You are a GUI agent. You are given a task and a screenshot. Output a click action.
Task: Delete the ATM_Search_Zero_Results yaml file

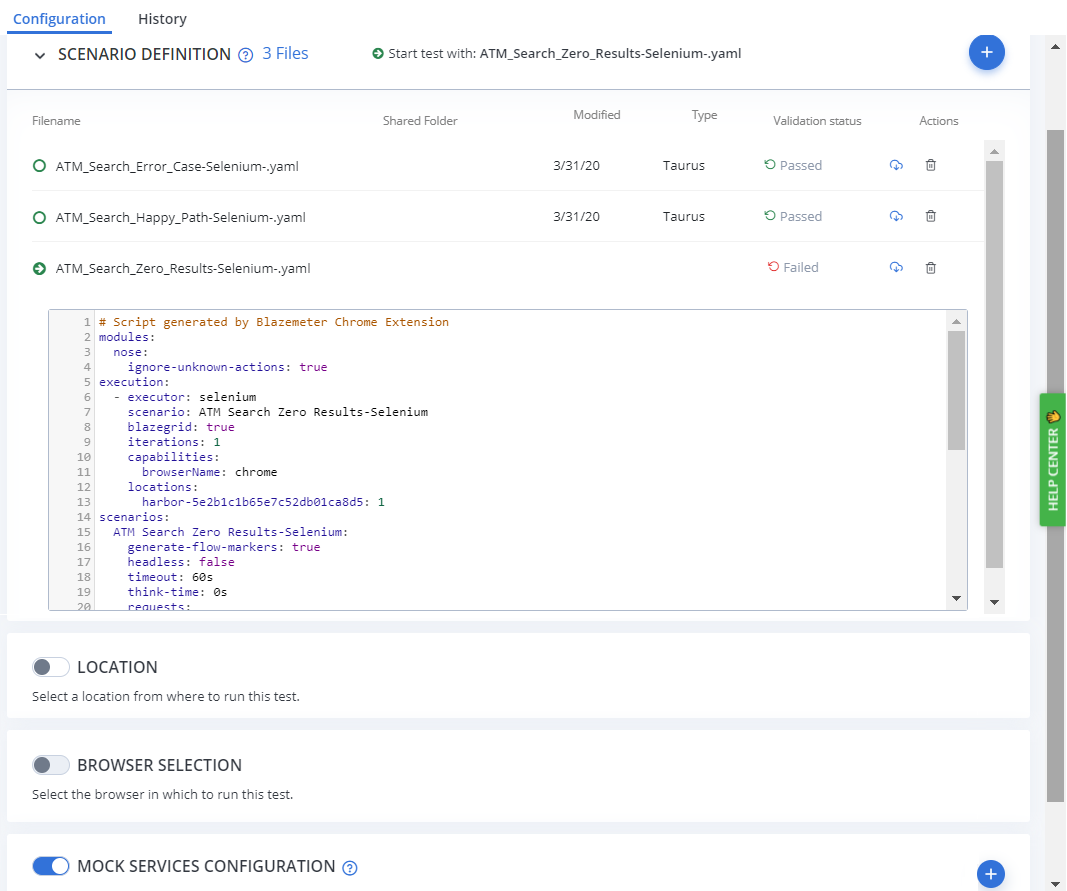(x=931, y=268)
